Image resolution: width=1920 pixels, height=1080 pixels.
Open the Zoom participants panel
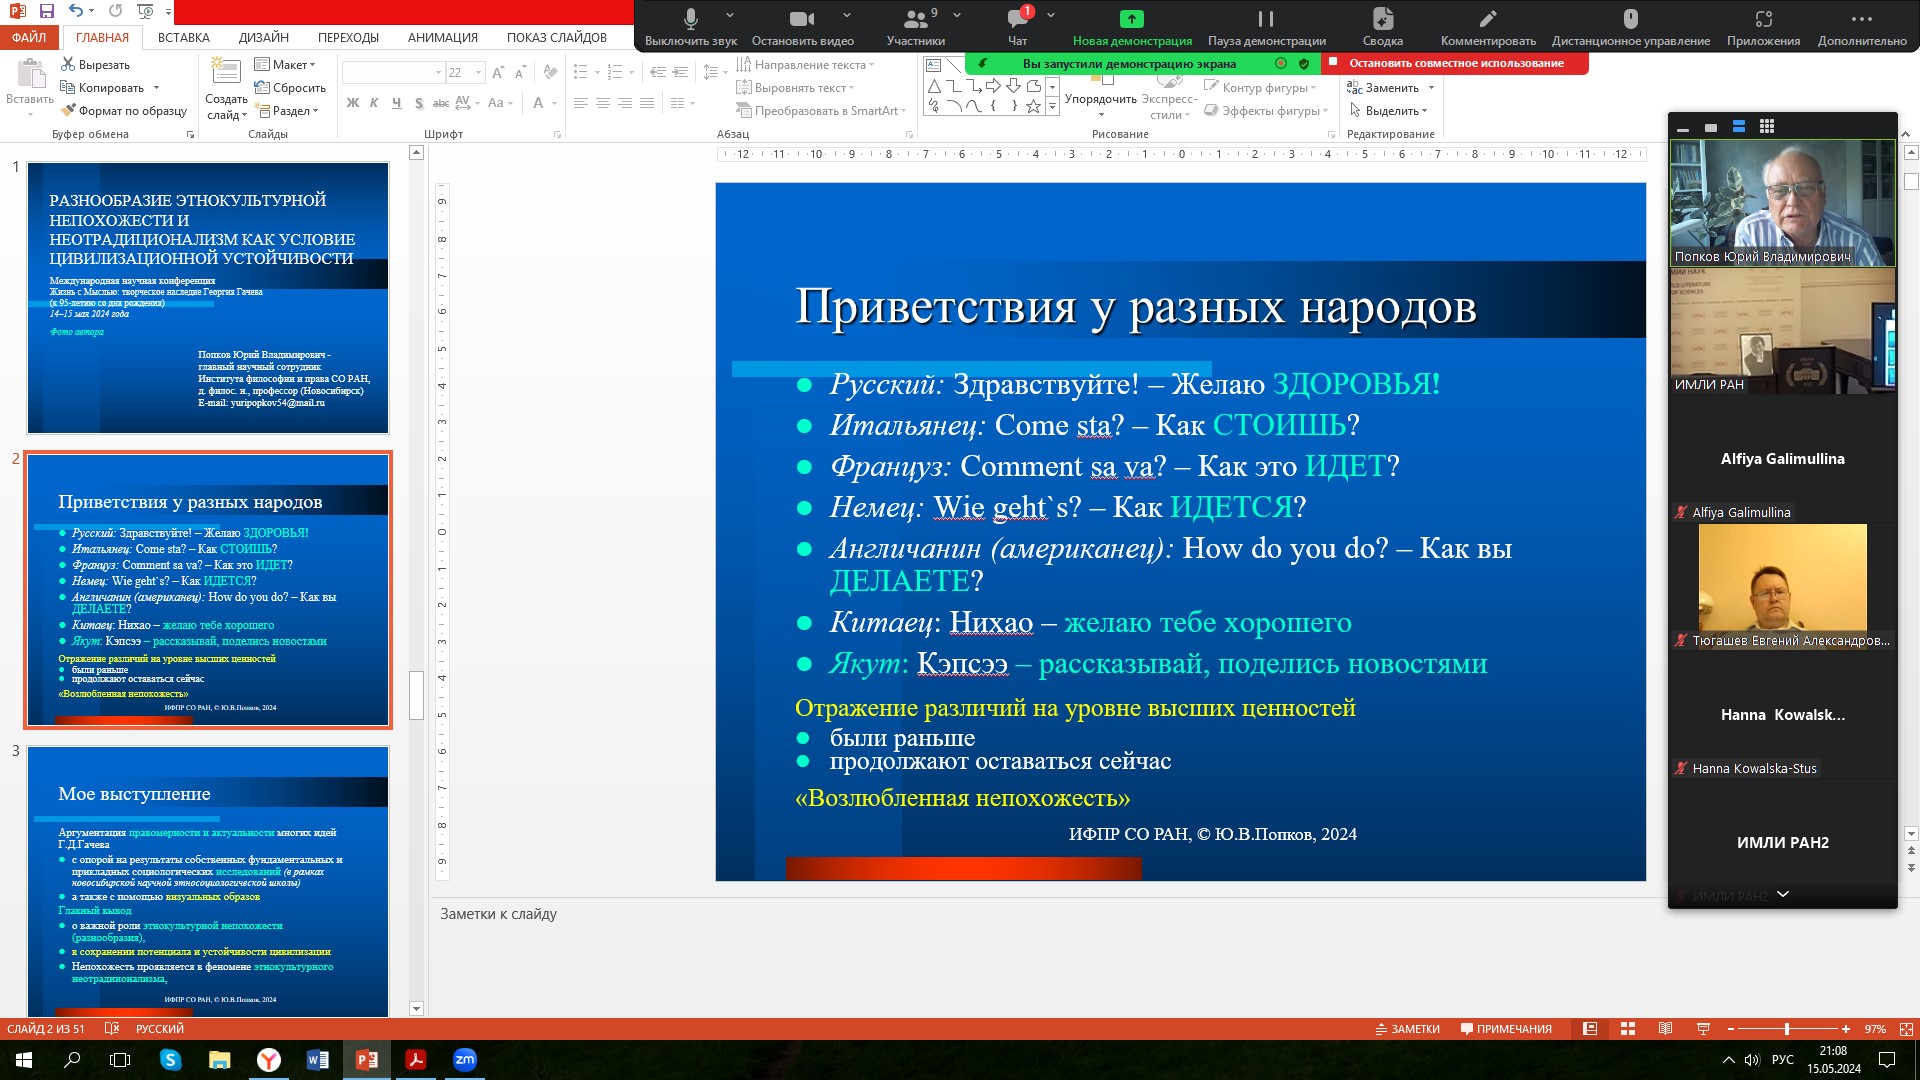(915, 19)
